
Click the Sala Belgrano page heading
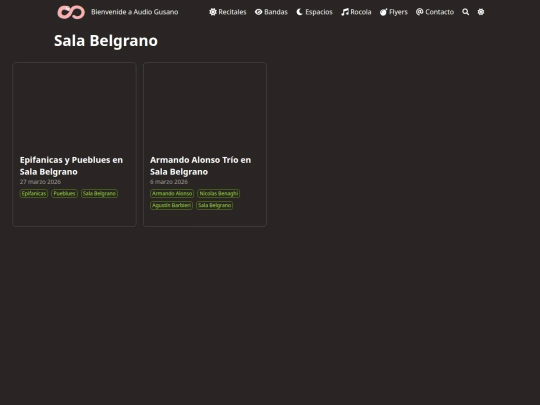point(106,41)
